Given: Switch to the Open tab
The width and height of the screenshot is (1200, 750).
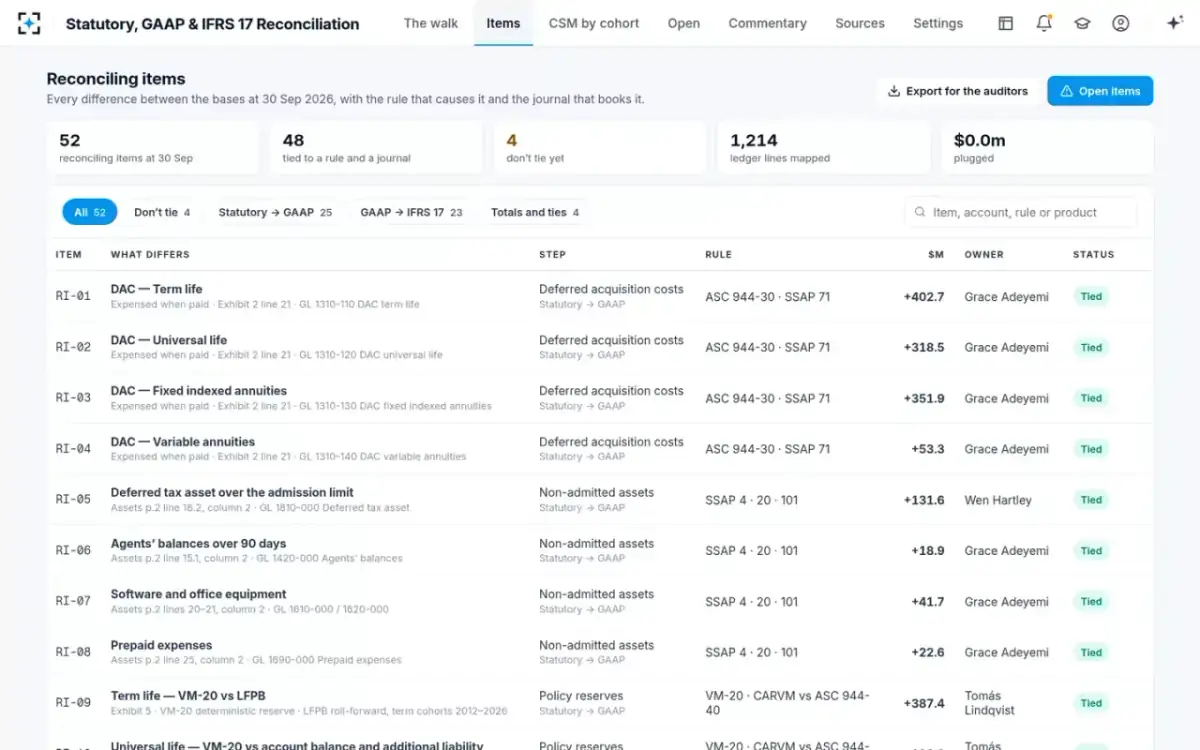Looking at the screenshot, I should [x=684, y=23].
